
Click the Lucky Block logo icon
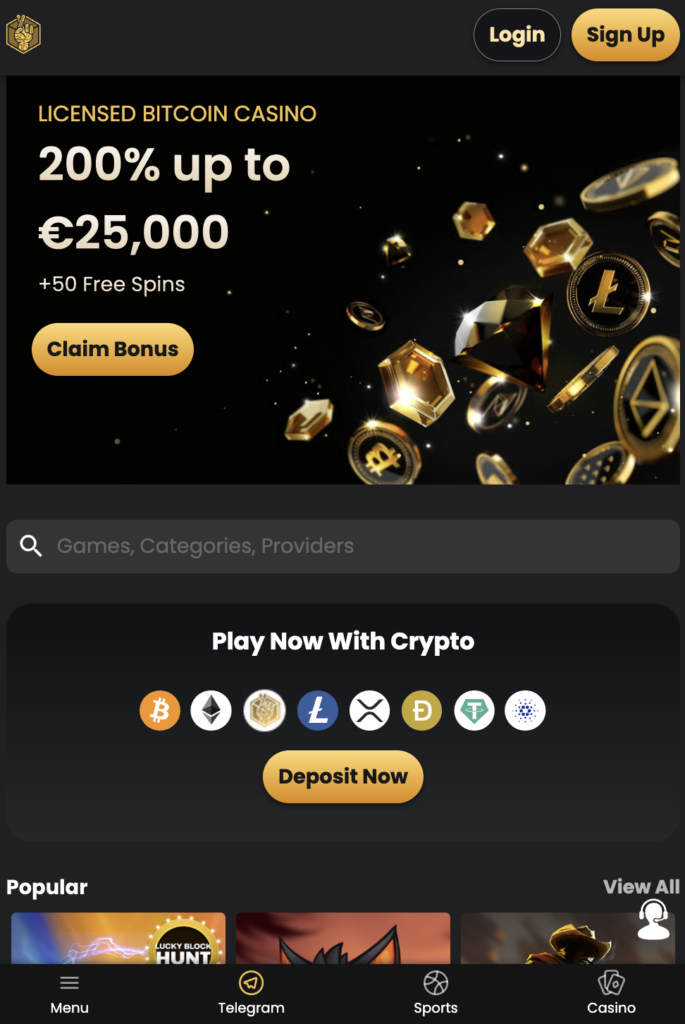[23, 35]
